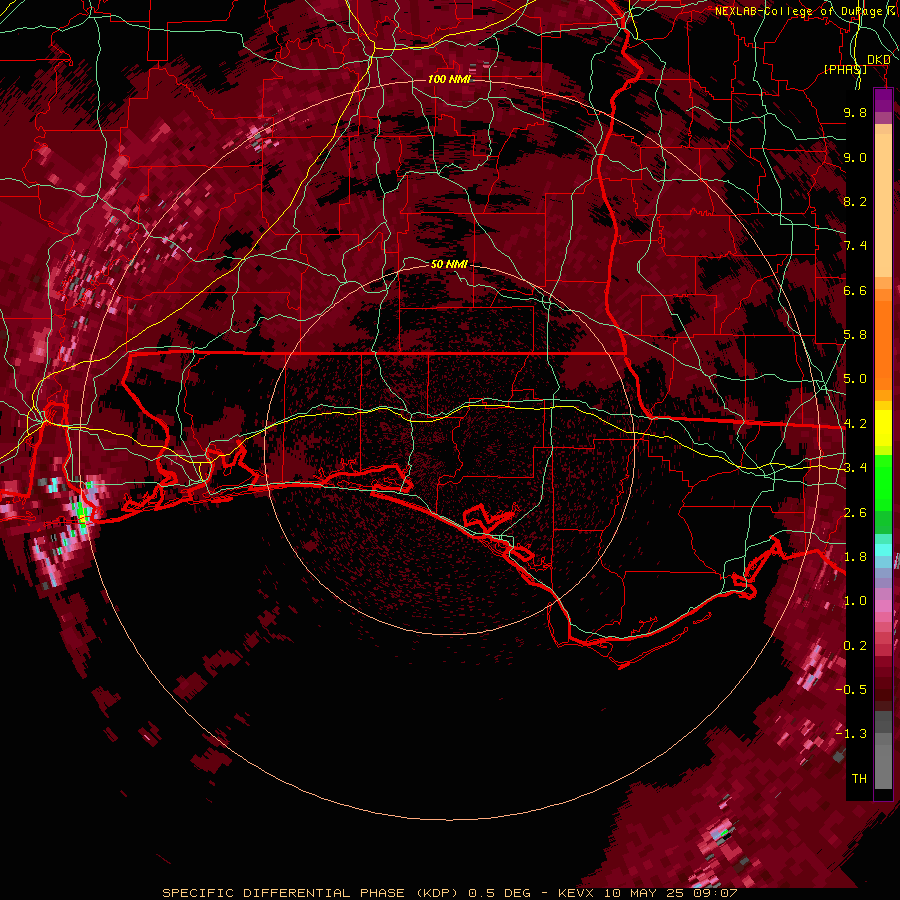This screenshot has height=900, width=900.
Task: Click the -0.5 value on the scale
Action: tap(851, 690)
